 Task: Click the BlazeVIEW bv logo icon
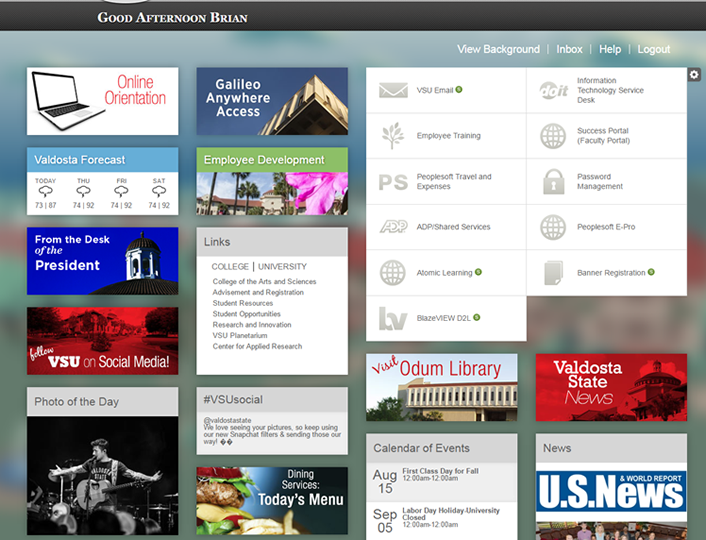[x=393, y=318]
